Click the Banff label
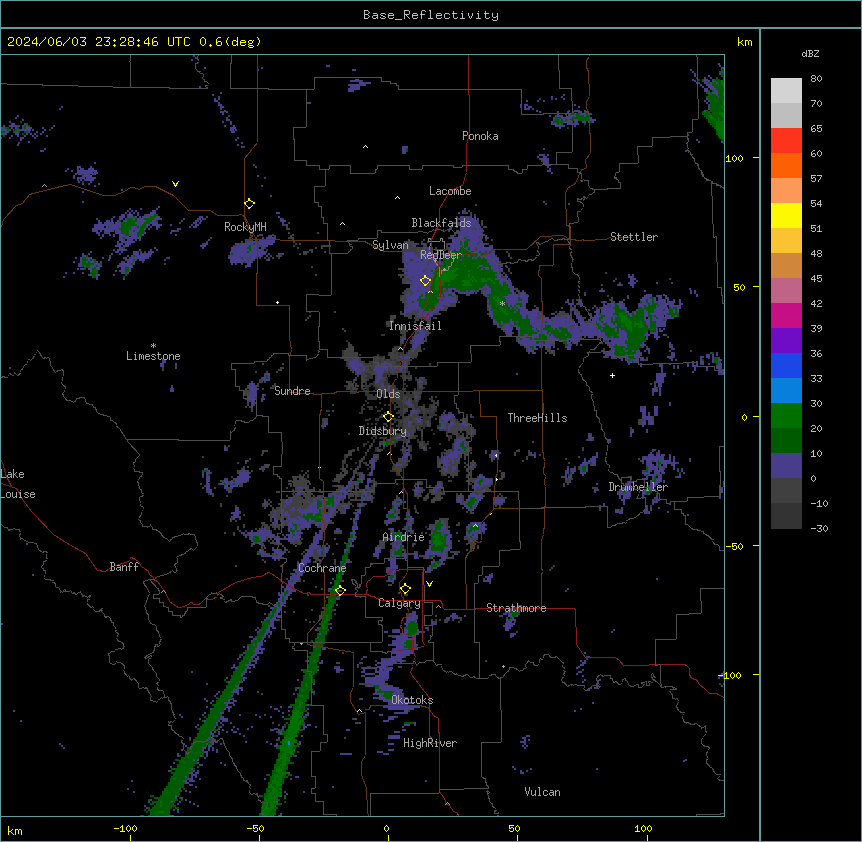 (x=124, y=567)
